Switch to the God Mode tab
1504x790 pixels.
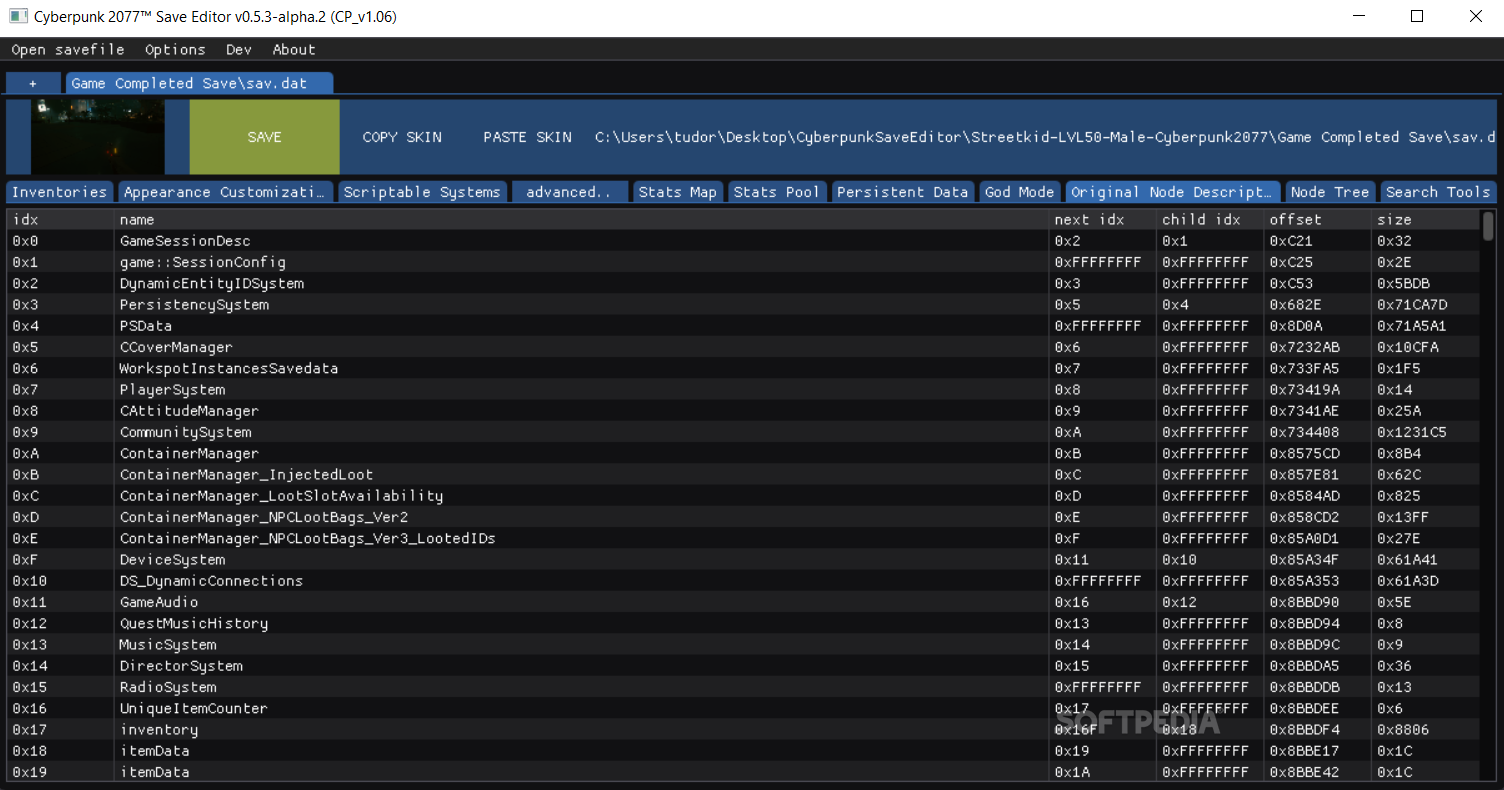click(x=1020, y=192)
